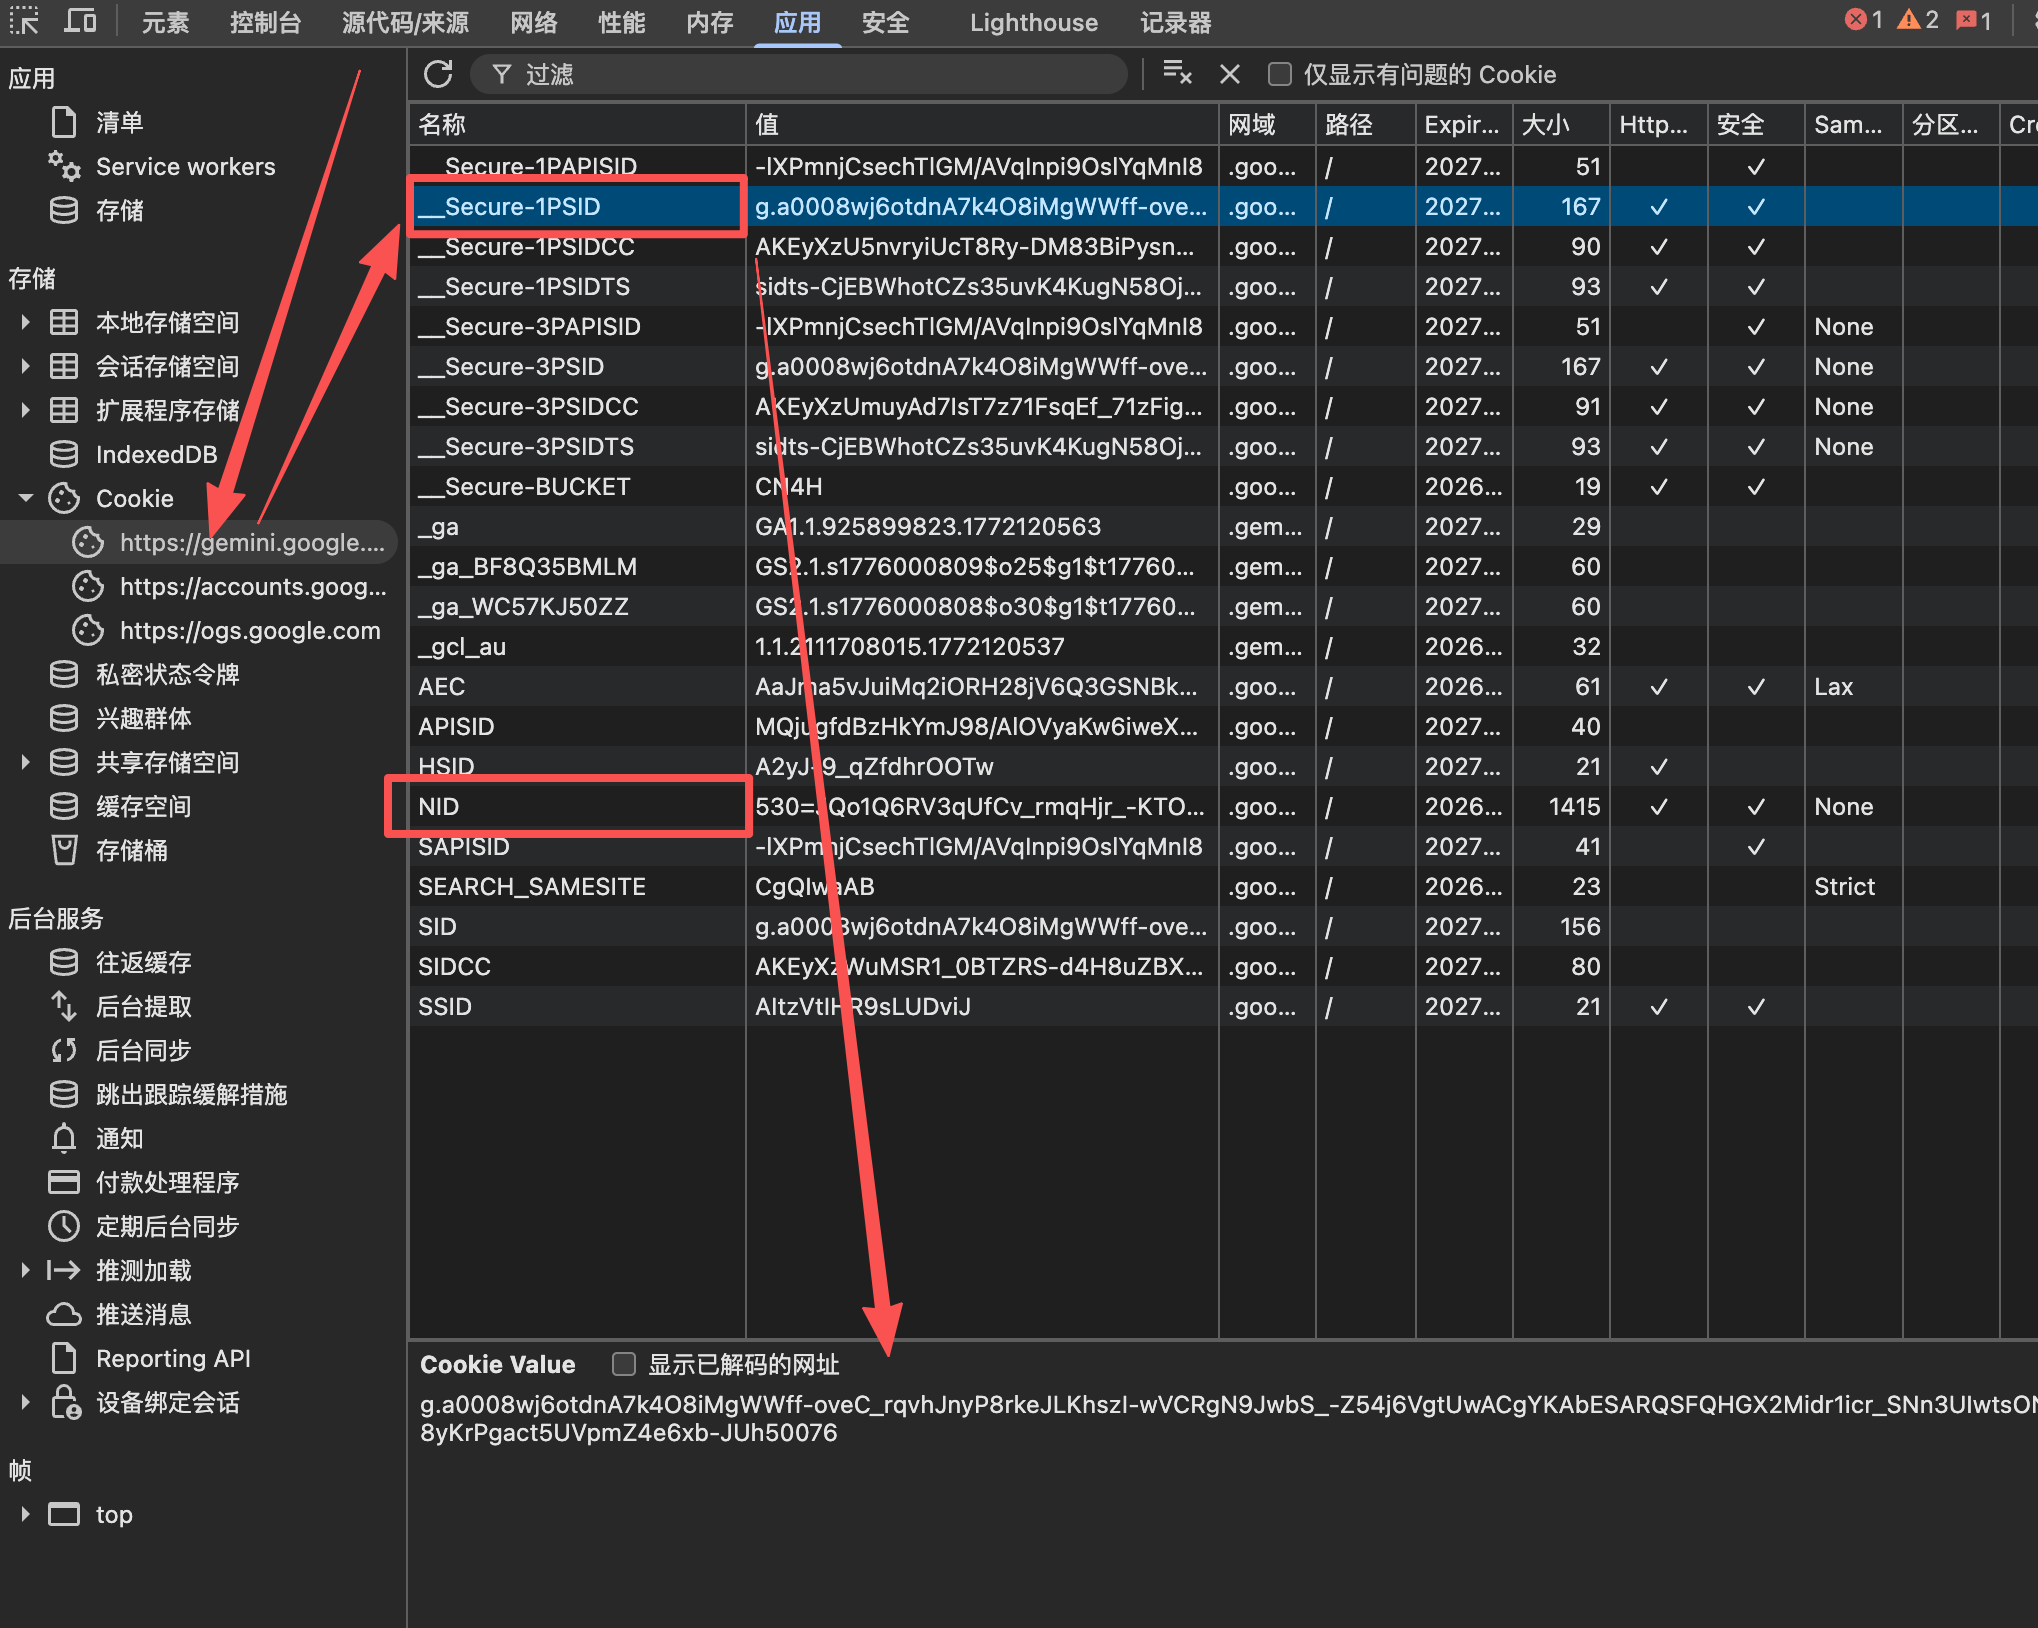
Task: Toggle the device toolbar icon
Action: [x=80, y=21]
